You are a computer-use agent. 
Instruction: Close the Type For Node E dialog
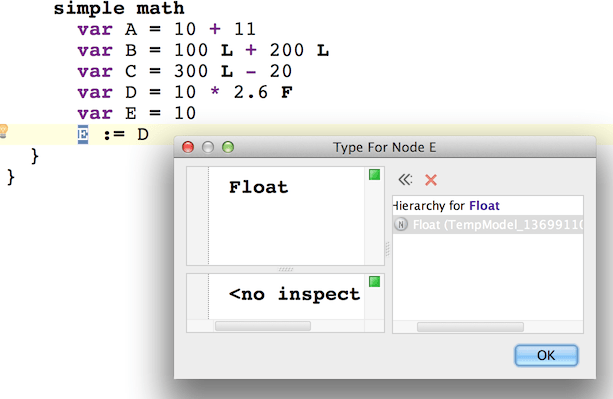tap(188, 147)
